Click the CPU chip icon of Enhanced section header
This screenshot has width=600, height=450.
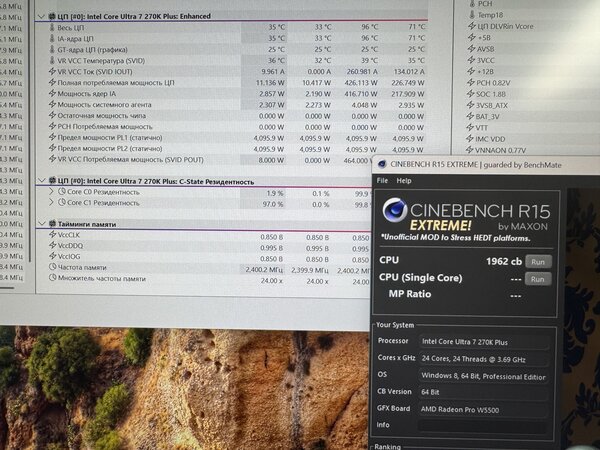(x=52, y=16)
